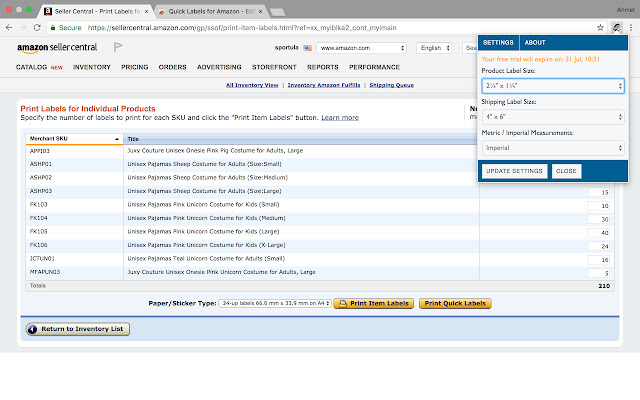The image size is (640, 400).
Task: Reload the page with the refresh icon
Action: click(37, 28)
